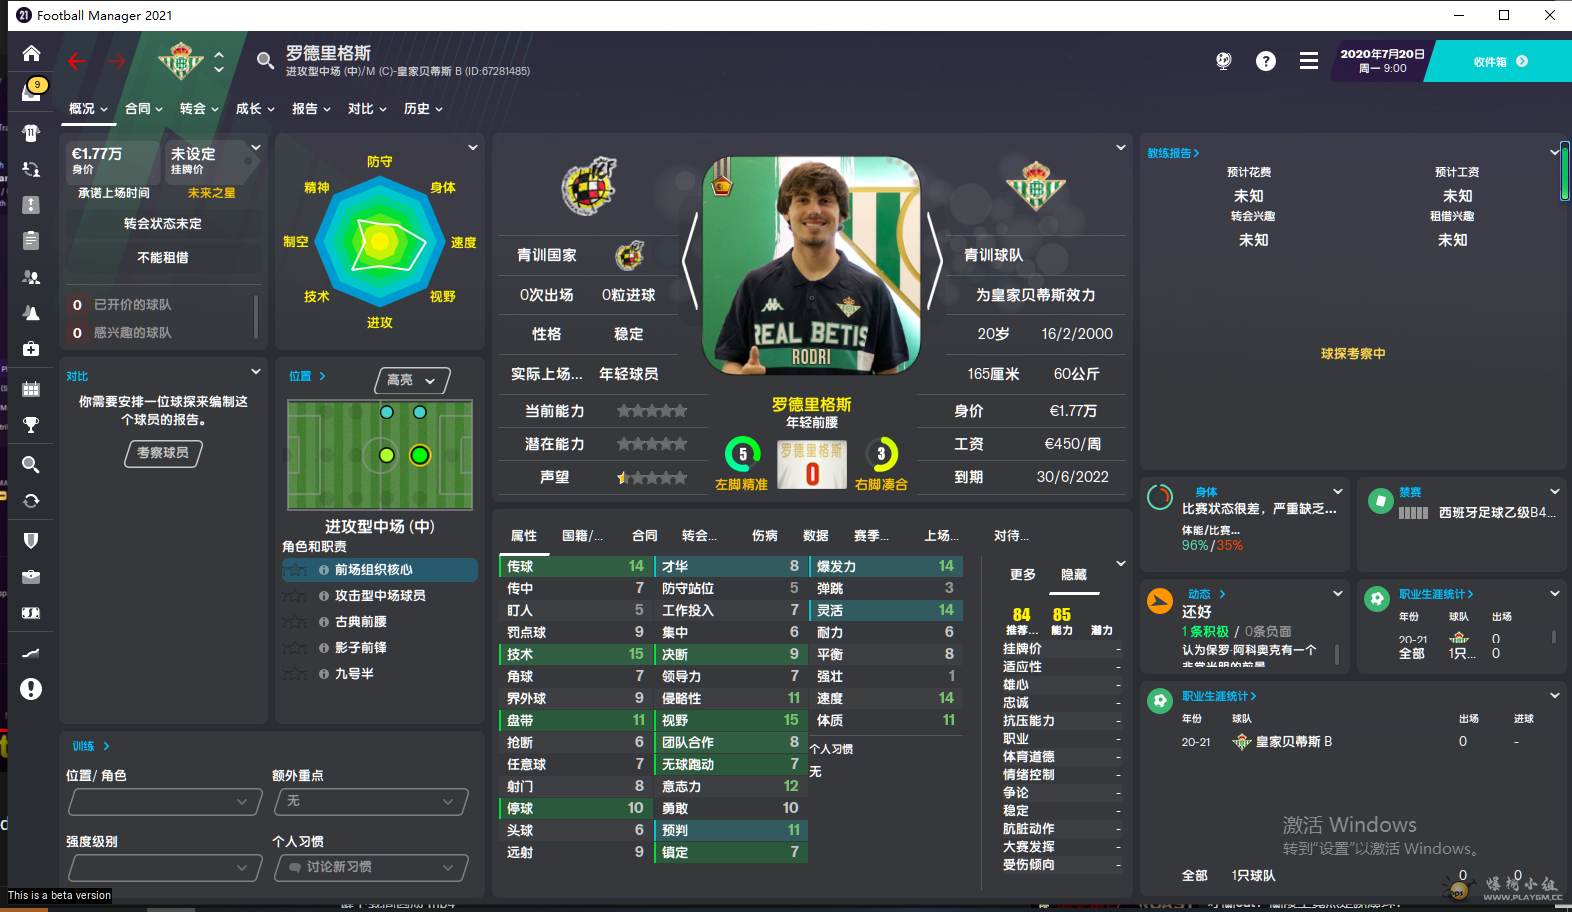Click the scouting magnifier sidebar icon
1572x912 pixels.
point(31,464)
